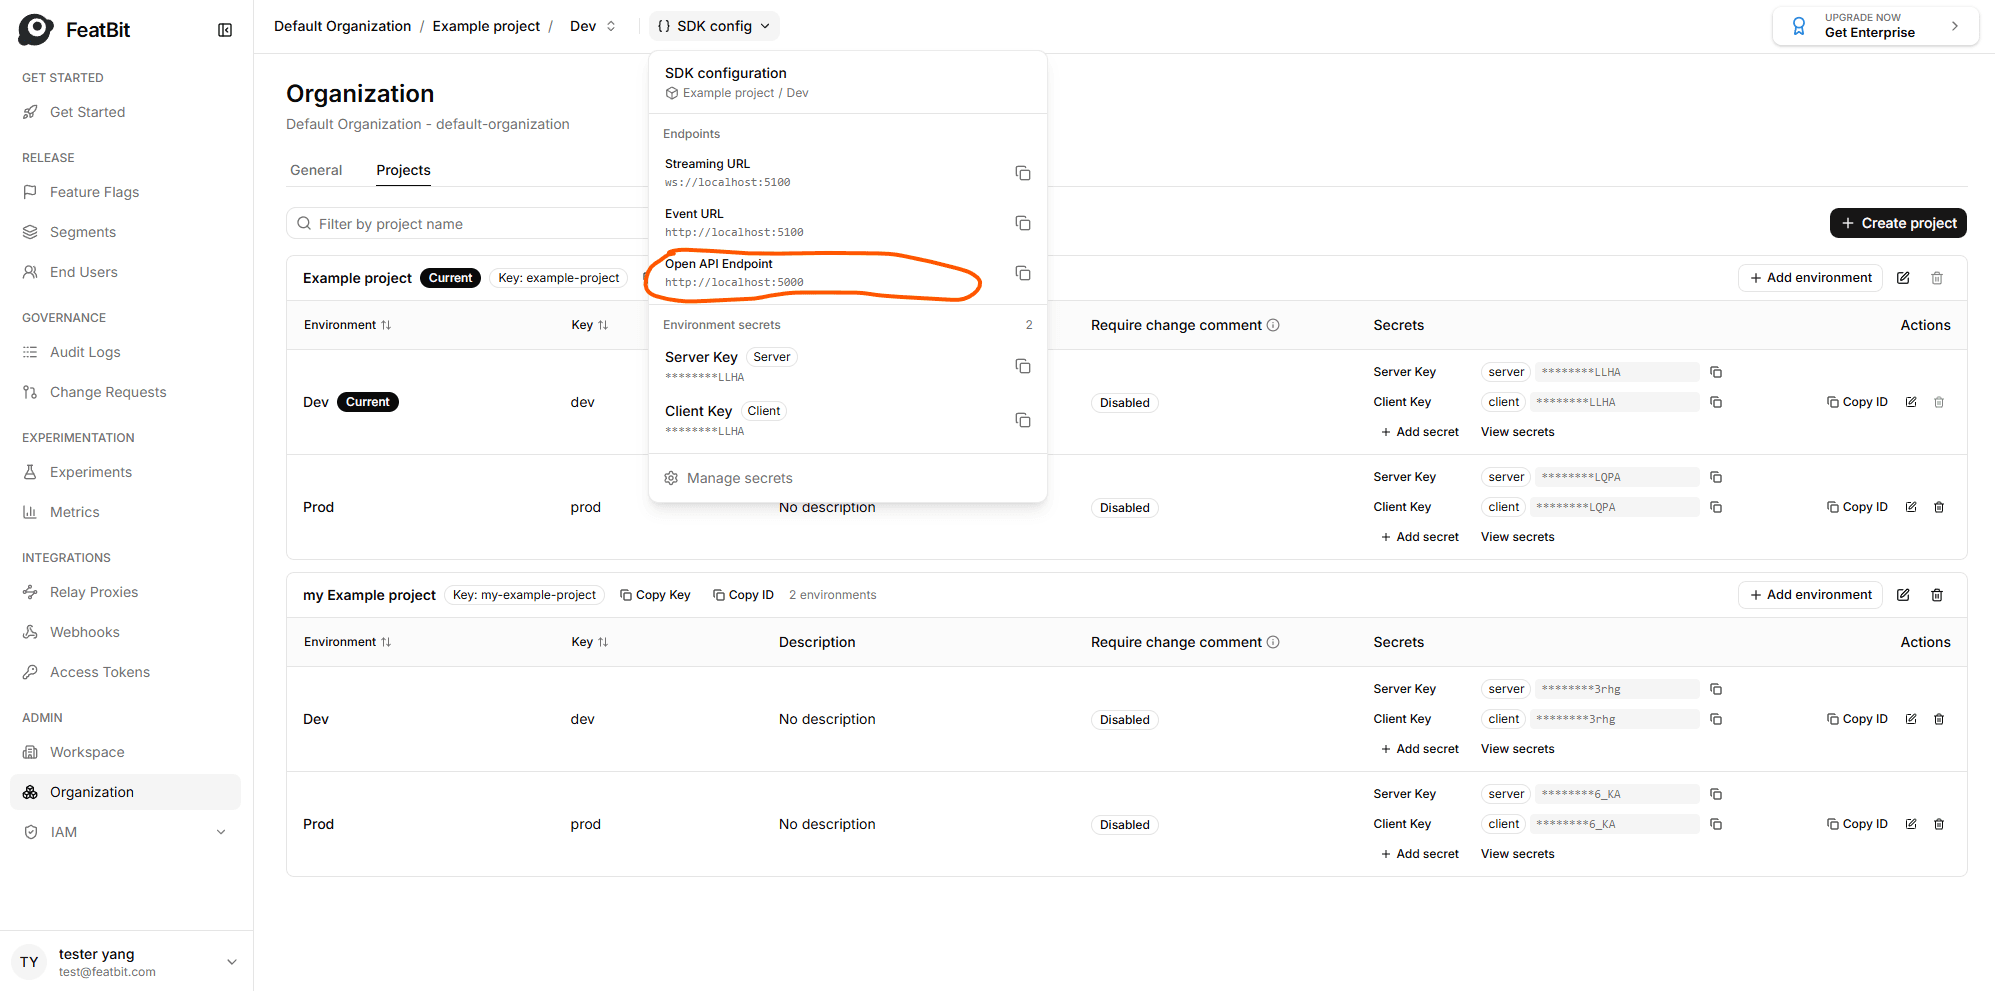Delete the Example project
Viewport: 1995px width, 991px height.
[1937, 278]
